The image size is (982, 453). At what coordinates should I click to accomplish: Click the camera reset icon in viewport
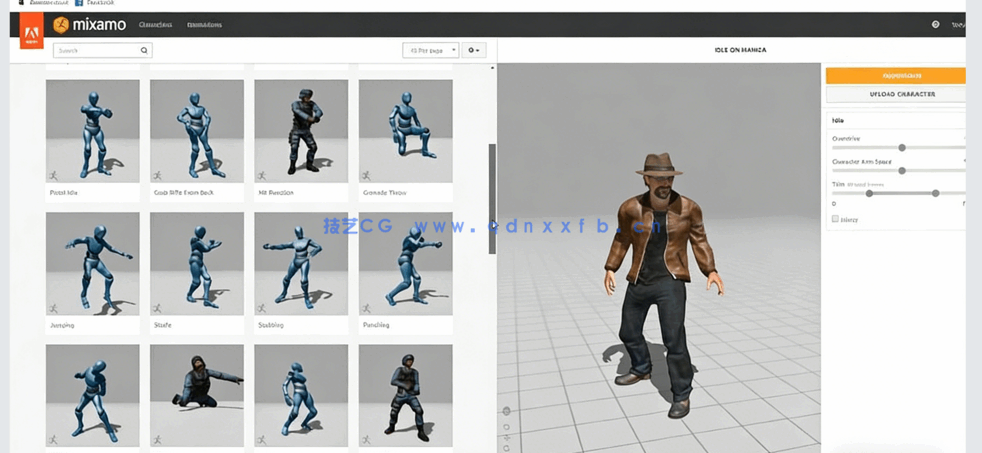pyautogui.click(x=506, y=411)
